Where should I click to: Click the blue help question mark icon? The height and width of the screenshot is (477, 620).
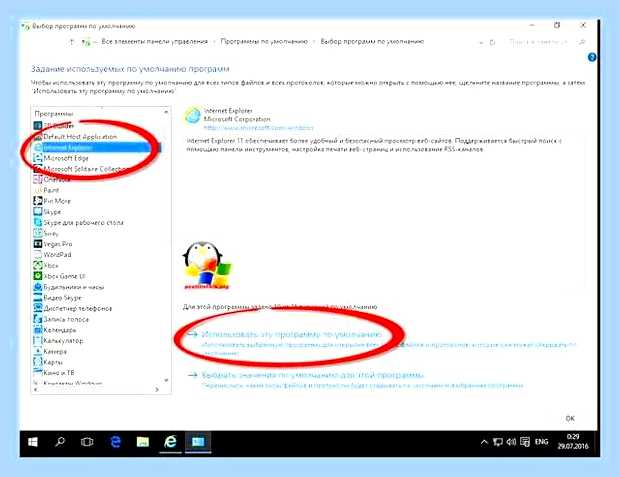pos(592,57)
